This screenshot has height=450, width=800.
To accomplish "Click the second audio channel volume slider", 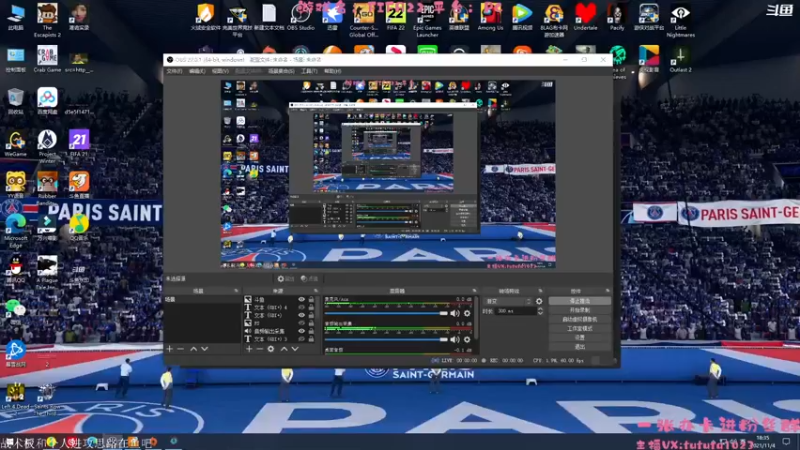I will [386, 339].
